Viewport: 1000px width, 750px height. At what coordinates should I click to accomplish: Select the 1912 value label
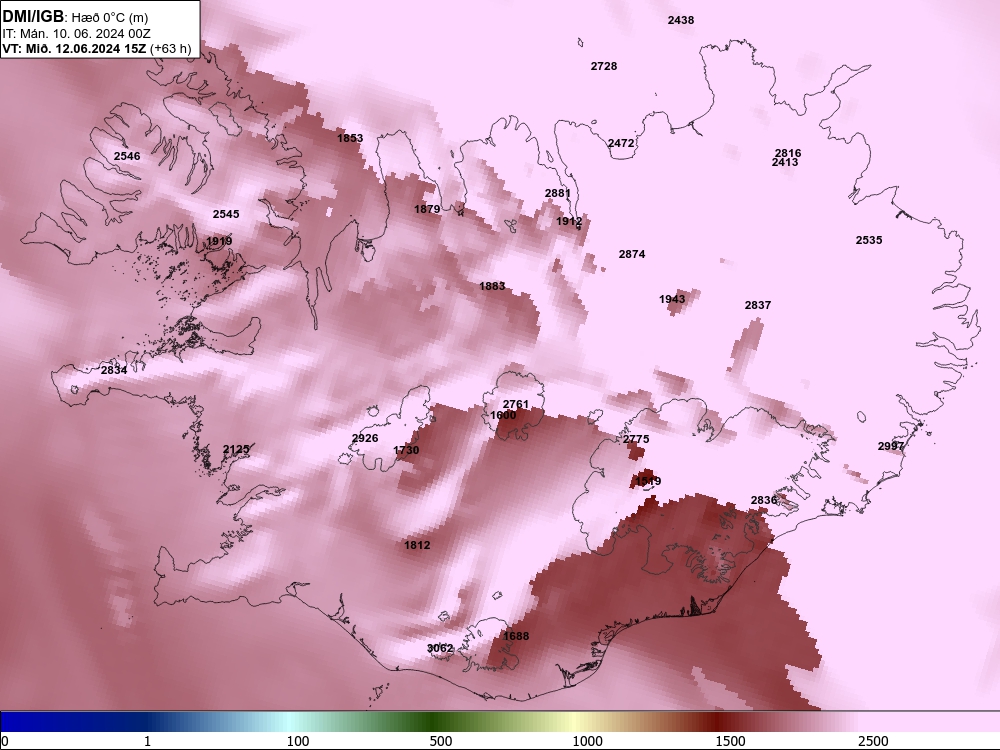(x=569, y=221)
